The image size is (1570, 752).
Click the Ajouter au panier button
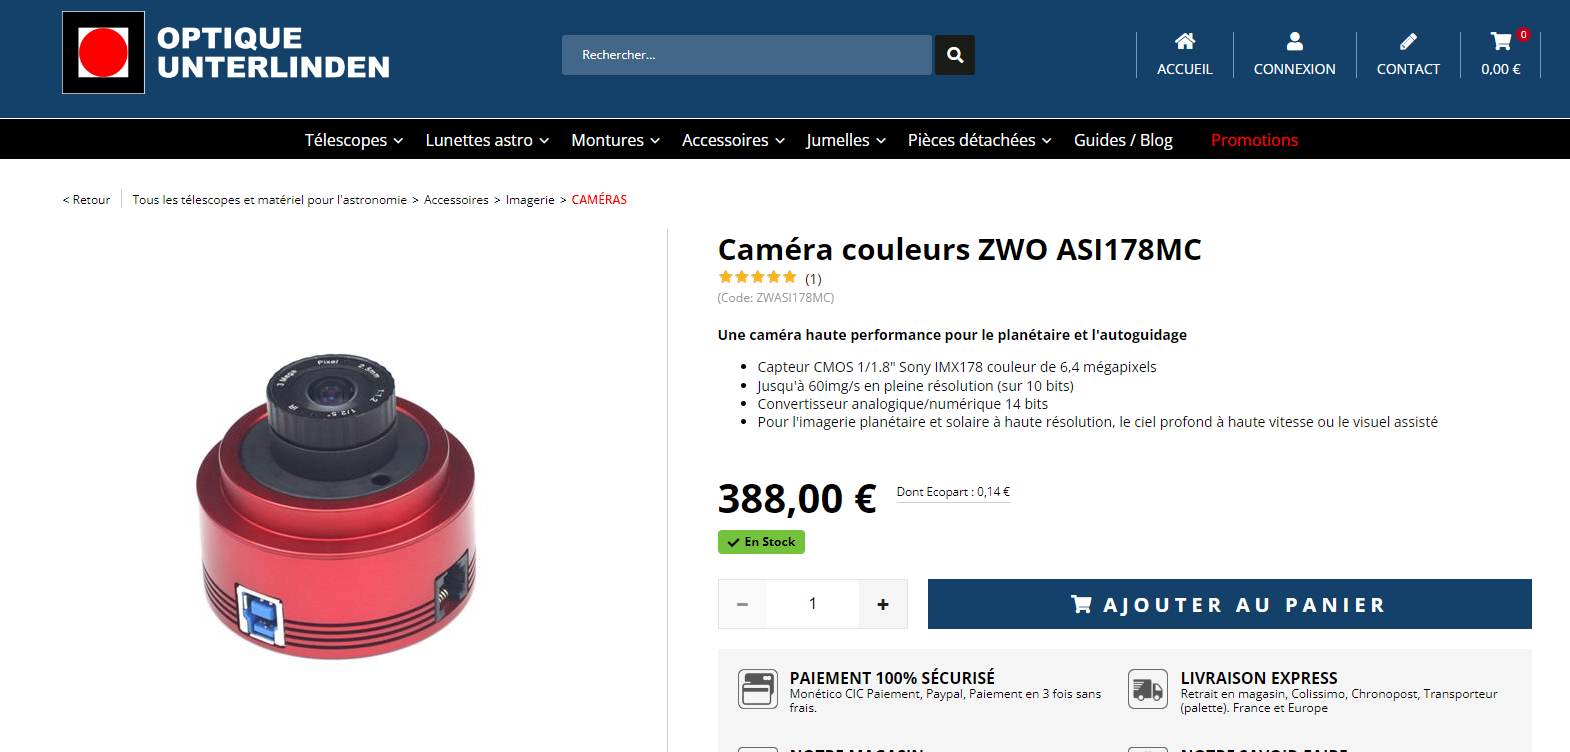[1230, 604]
